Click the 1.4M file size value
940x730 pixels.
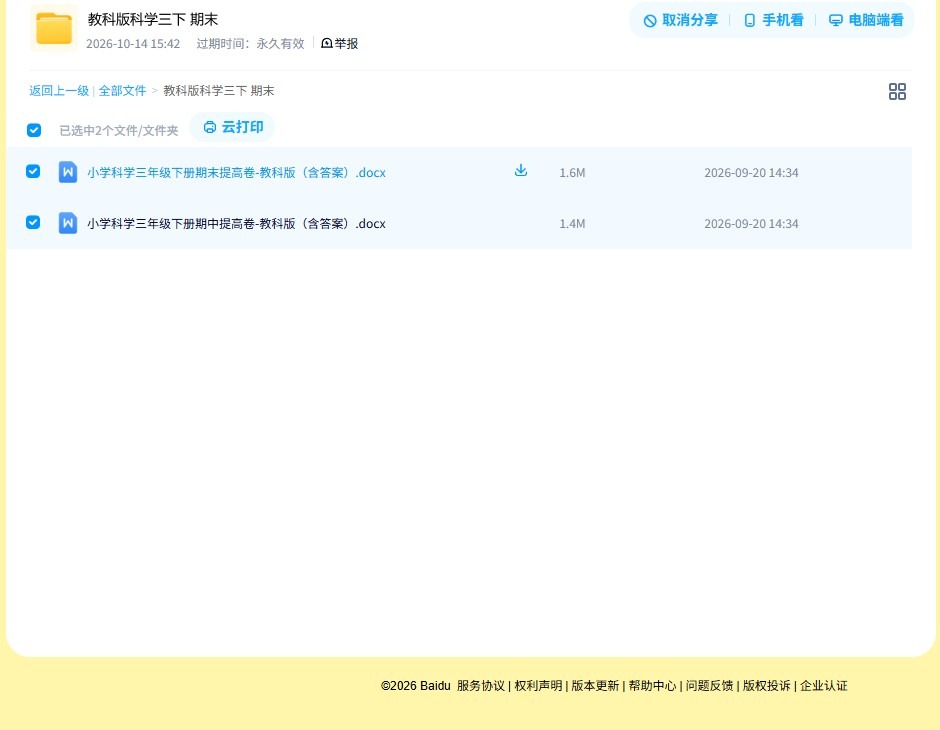(572, 224)
